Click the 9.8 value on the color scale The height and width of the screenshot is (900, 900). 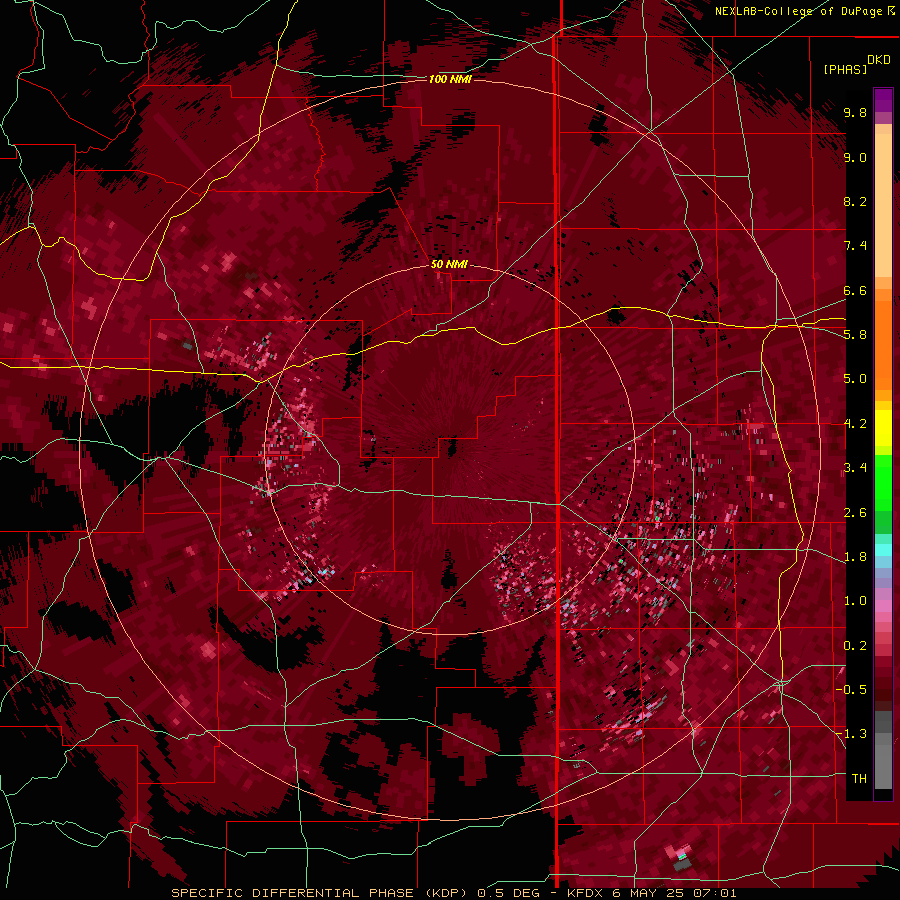click(x=855, y=112)
